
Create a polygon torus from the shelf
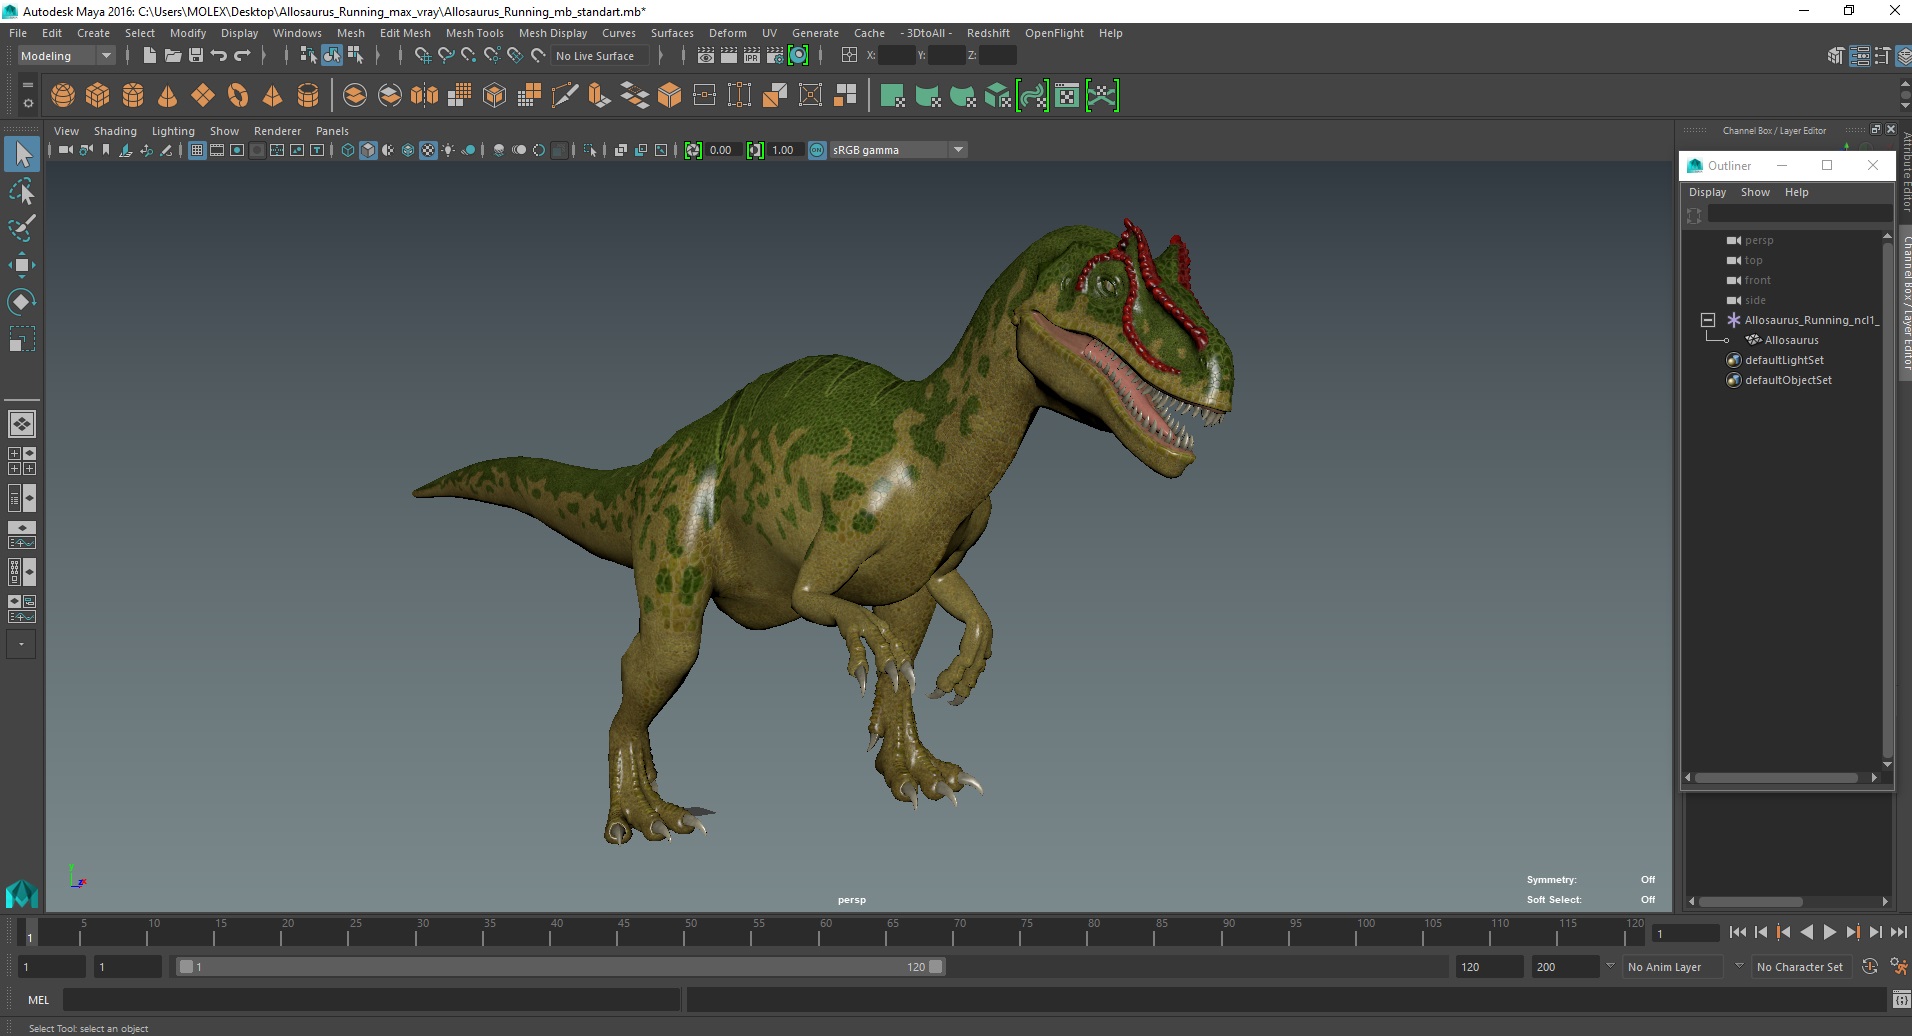pos(238,96)
